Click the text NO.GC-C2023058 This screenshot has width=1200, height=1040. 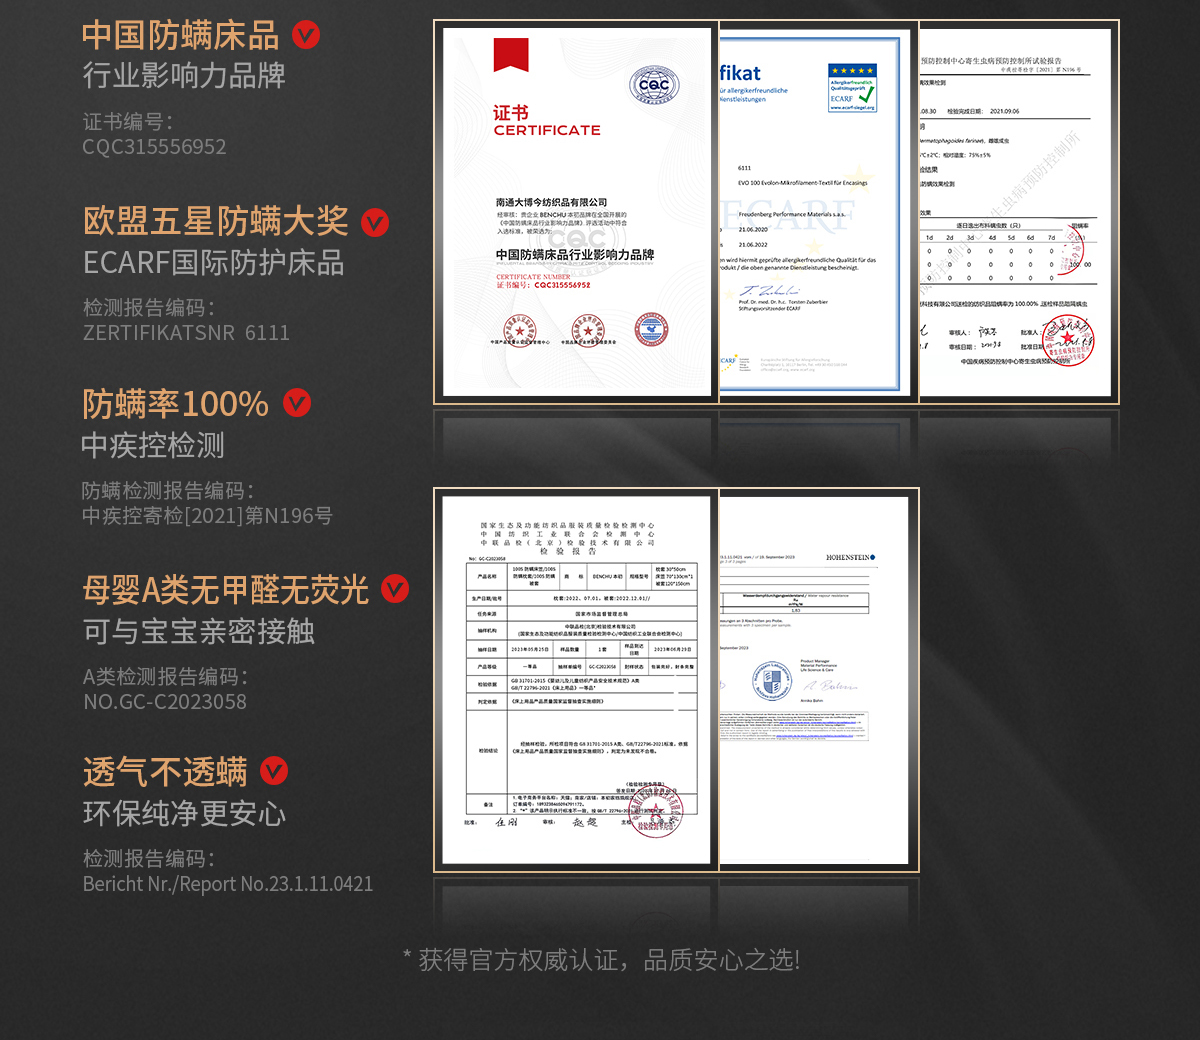165,702
